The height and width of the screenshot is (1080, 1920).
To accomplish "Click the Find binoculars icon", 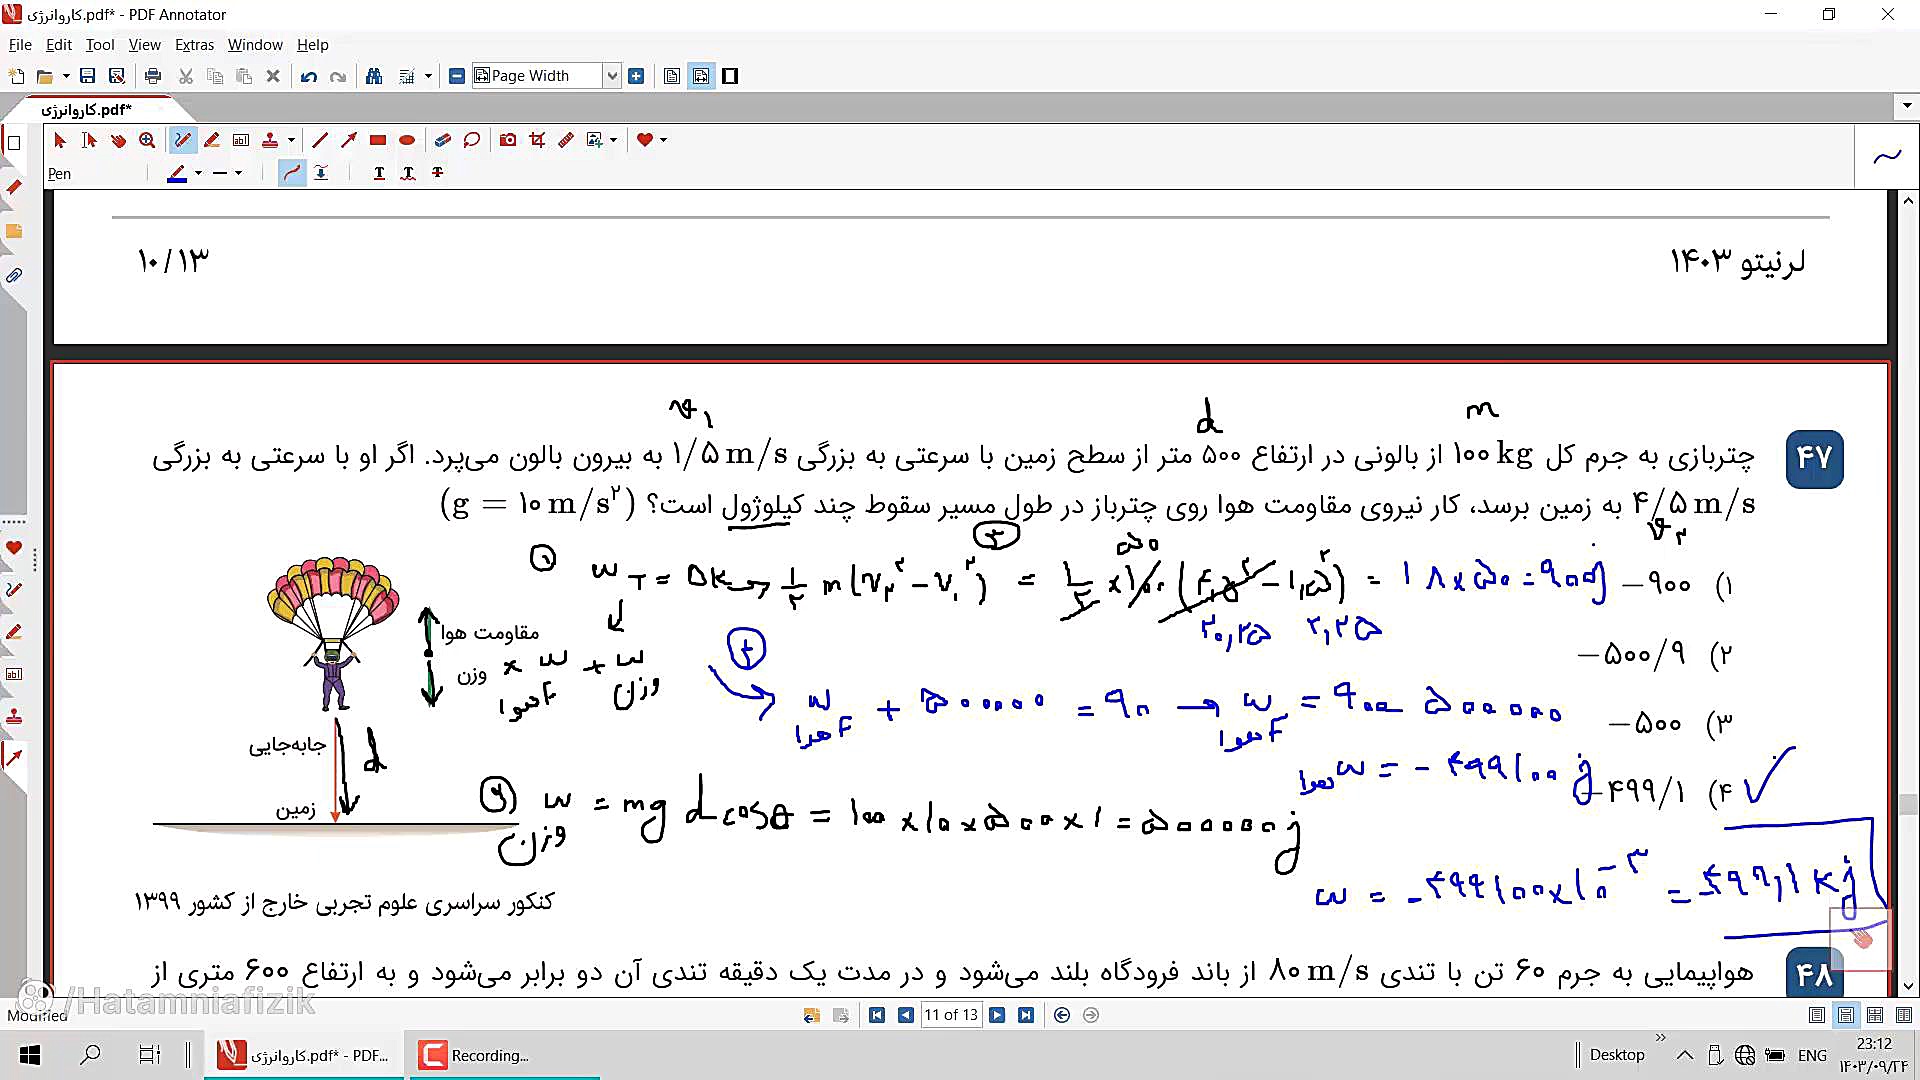I will 374,76.
